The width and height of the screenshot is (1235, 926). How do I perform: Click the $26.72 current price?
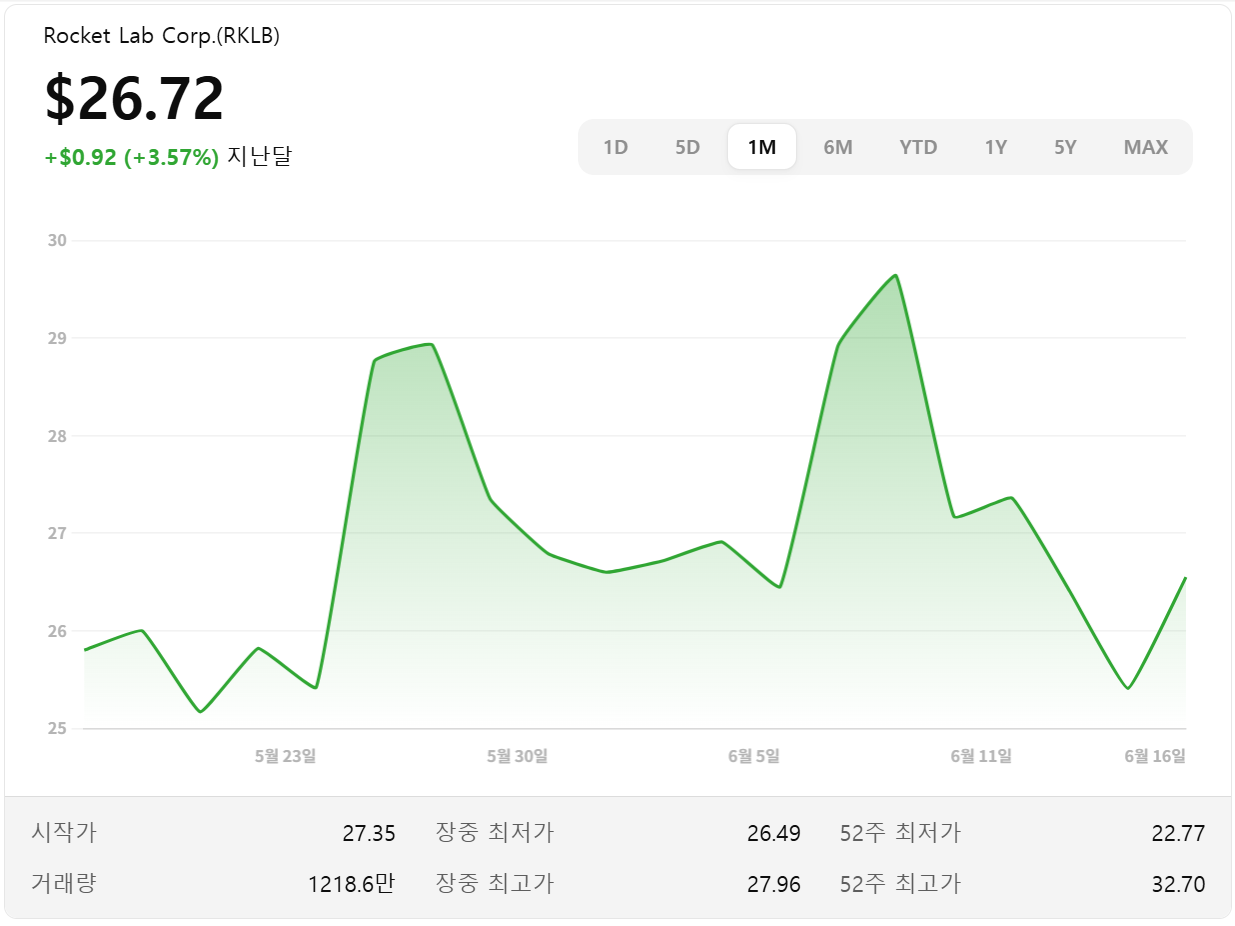(x=135, y=97)
